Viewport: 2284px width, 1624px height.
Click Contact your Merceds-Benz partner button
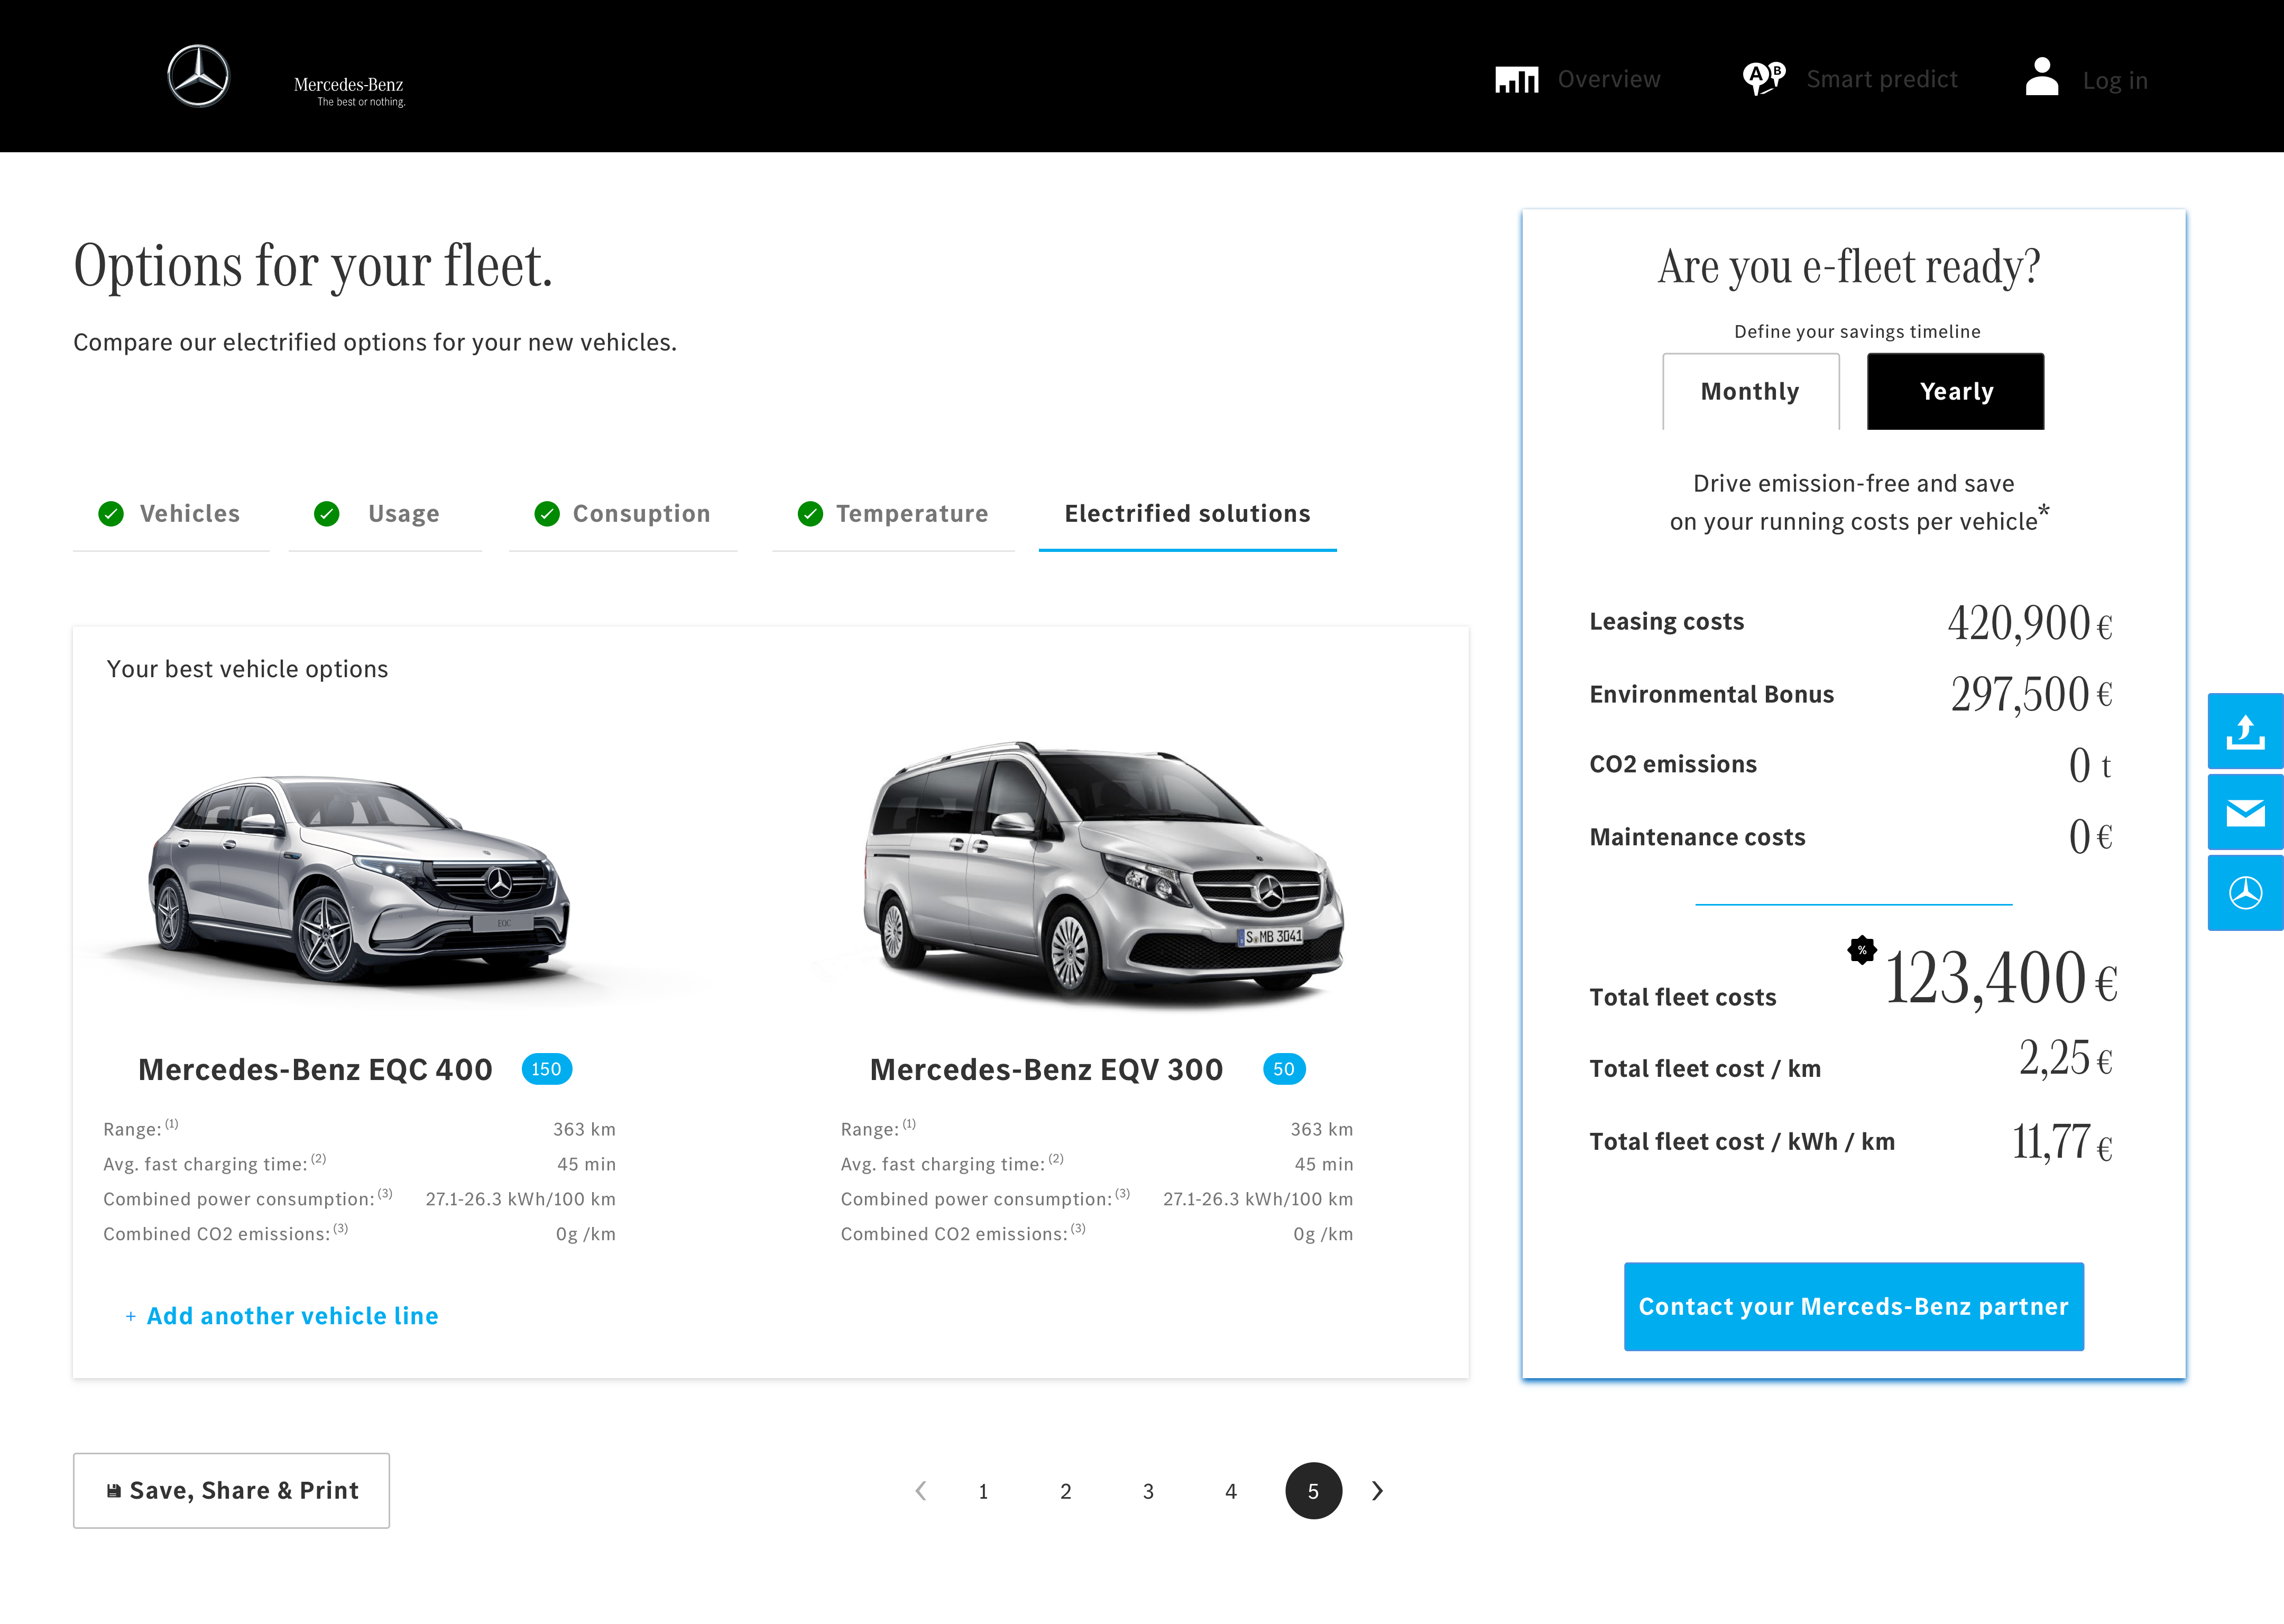pyautogui.click(x=1853, y=1307)
